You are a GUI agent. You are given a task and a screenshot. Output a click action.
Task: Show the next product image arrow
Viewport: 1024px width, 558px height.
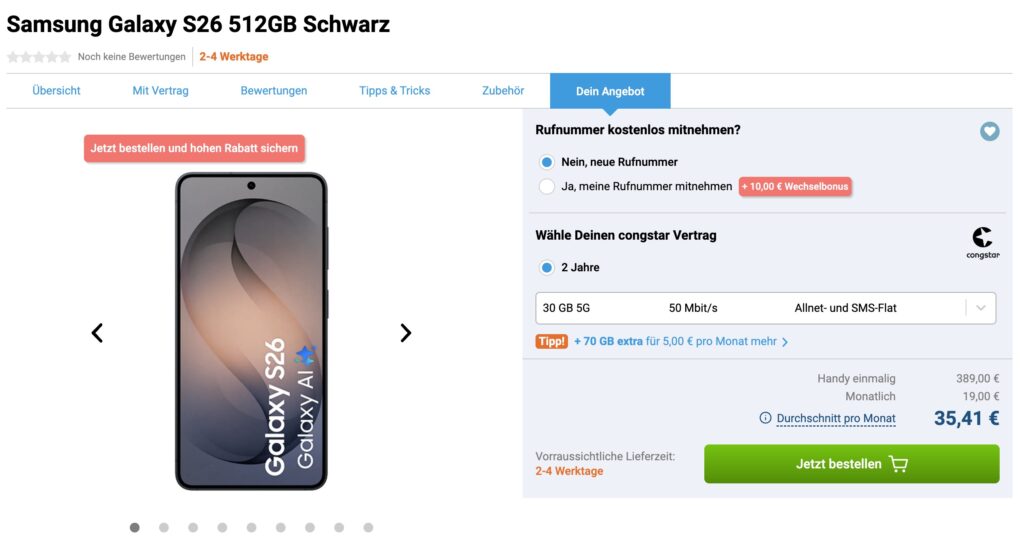405,333
